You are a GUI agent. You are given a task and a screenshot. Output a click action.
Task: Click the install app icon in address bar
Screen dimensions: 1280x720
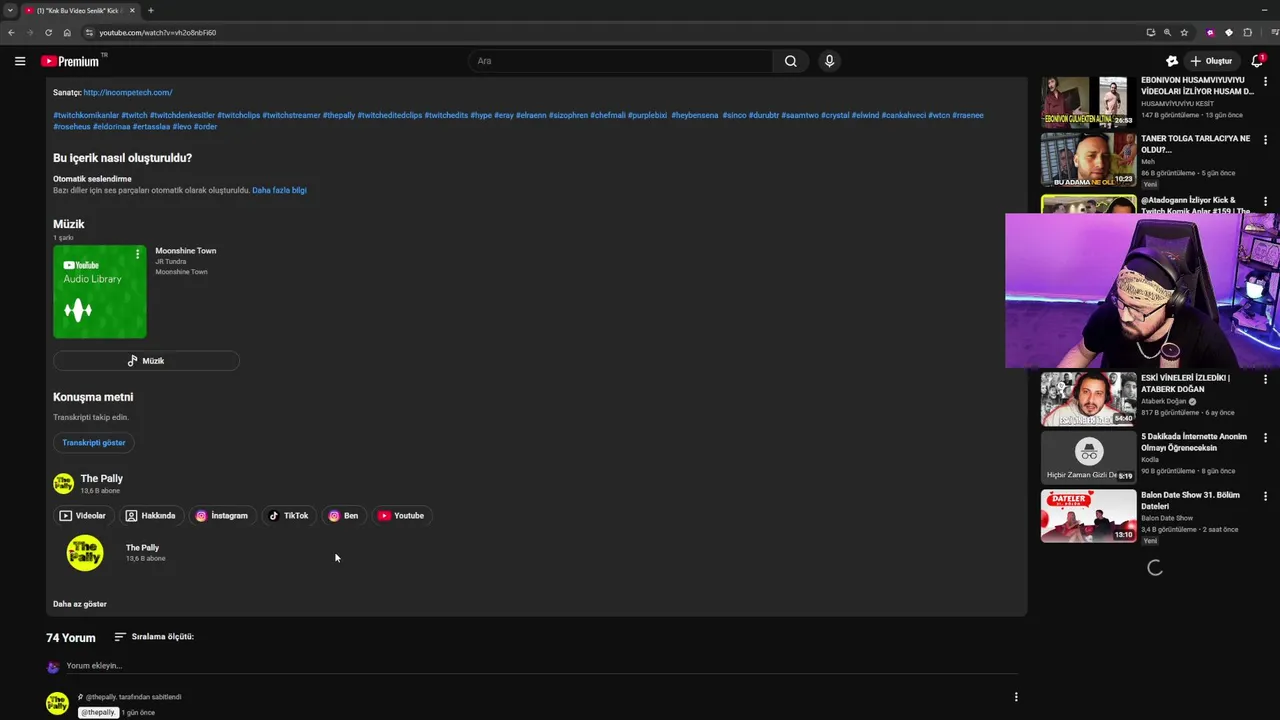point(1150,32)
